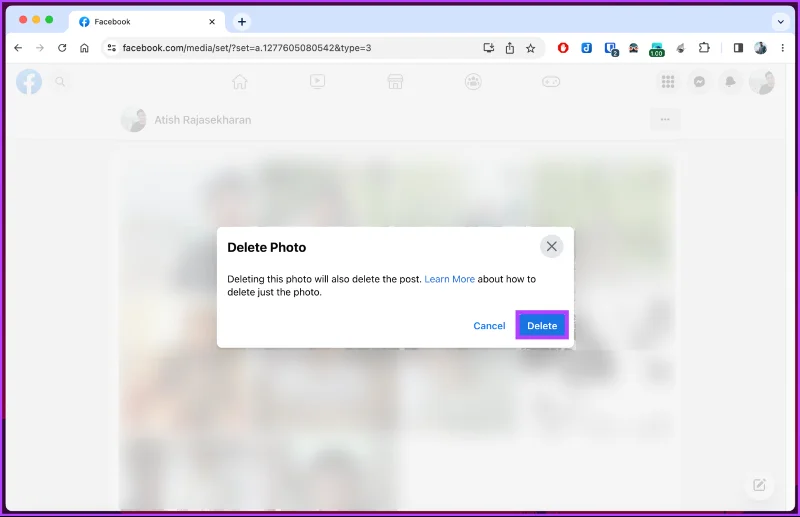The width and height of the screenshot is (800, 517).
Task: Open Facebook Video tab
Action: click(x=317, y=82)
